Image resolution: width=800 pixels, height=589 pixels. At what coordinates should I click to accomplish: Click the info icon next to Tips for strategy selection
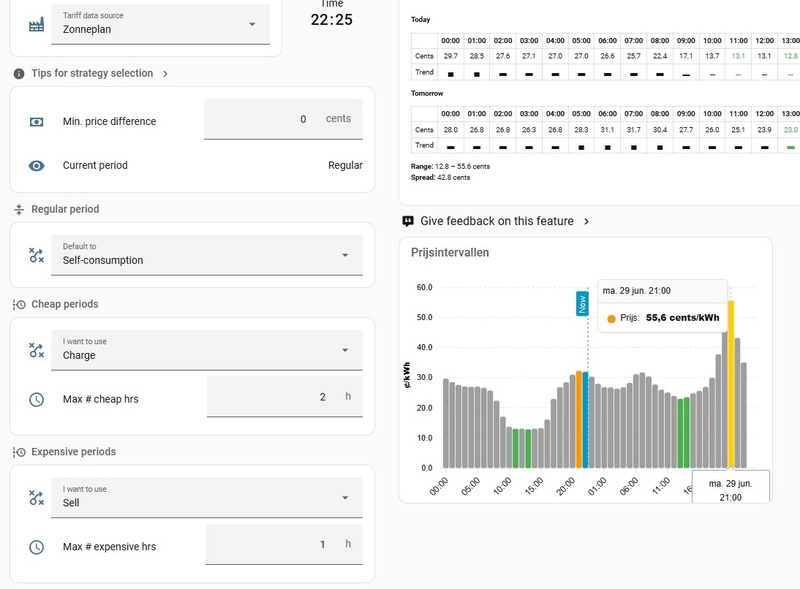19,73
